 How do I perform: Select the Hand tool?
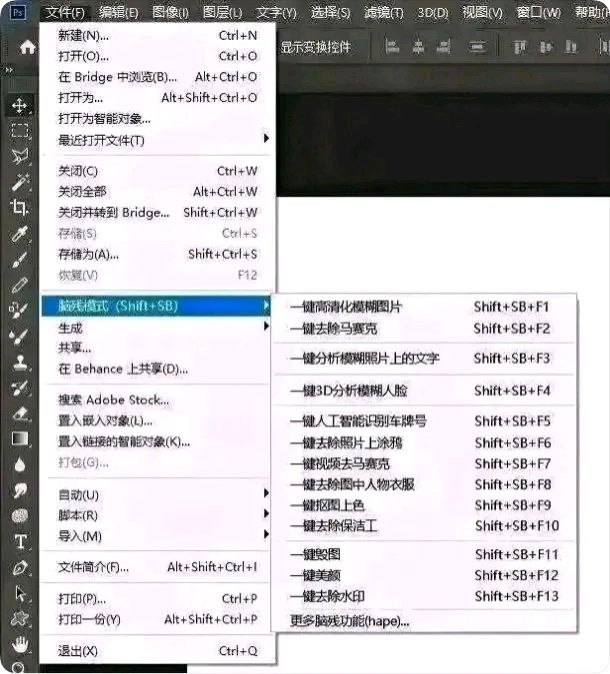click(x=20, y=643)
